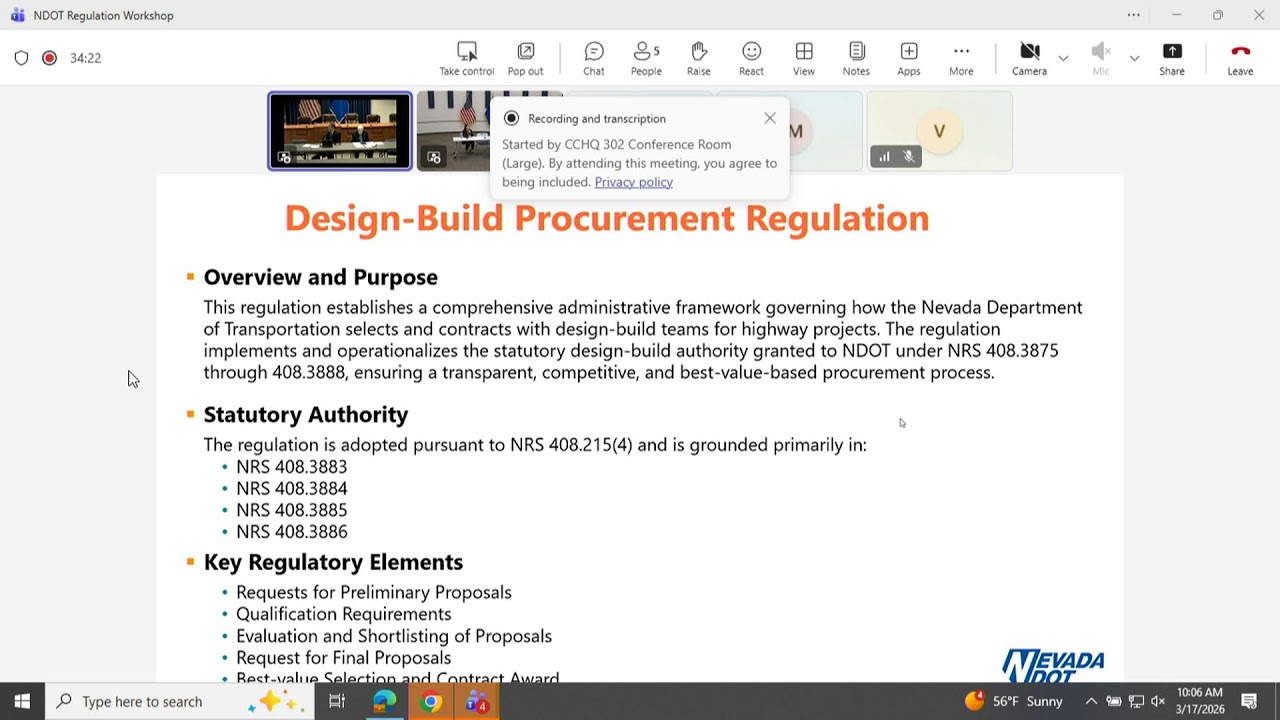The width and height of the screenshot is (1280, 720).
Task: Click the Teams logo in title bar
Action: coord(17,15)
